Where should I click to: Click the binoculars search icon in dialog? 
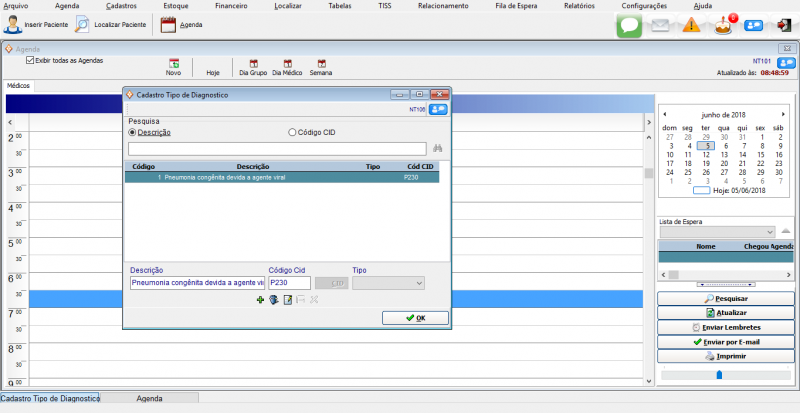point(437,148)
